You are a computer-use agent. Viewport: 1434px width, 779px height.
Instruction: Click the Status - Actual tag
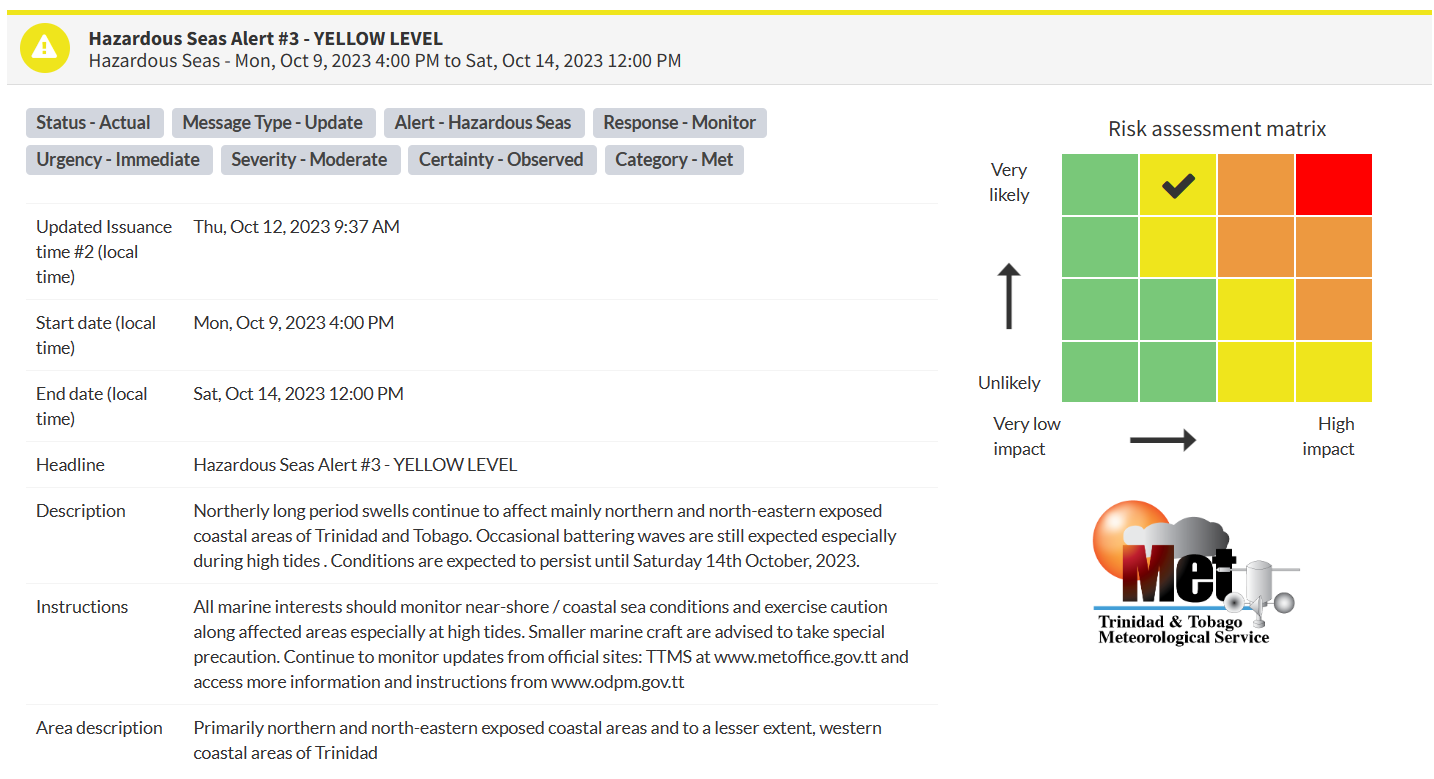[93, 123]
